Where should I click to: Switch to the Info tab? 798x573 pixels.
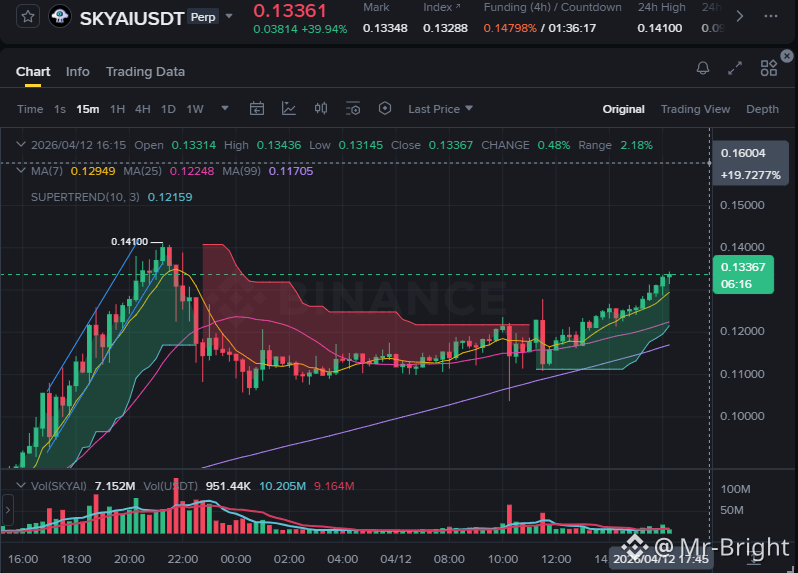pos(77,72)
